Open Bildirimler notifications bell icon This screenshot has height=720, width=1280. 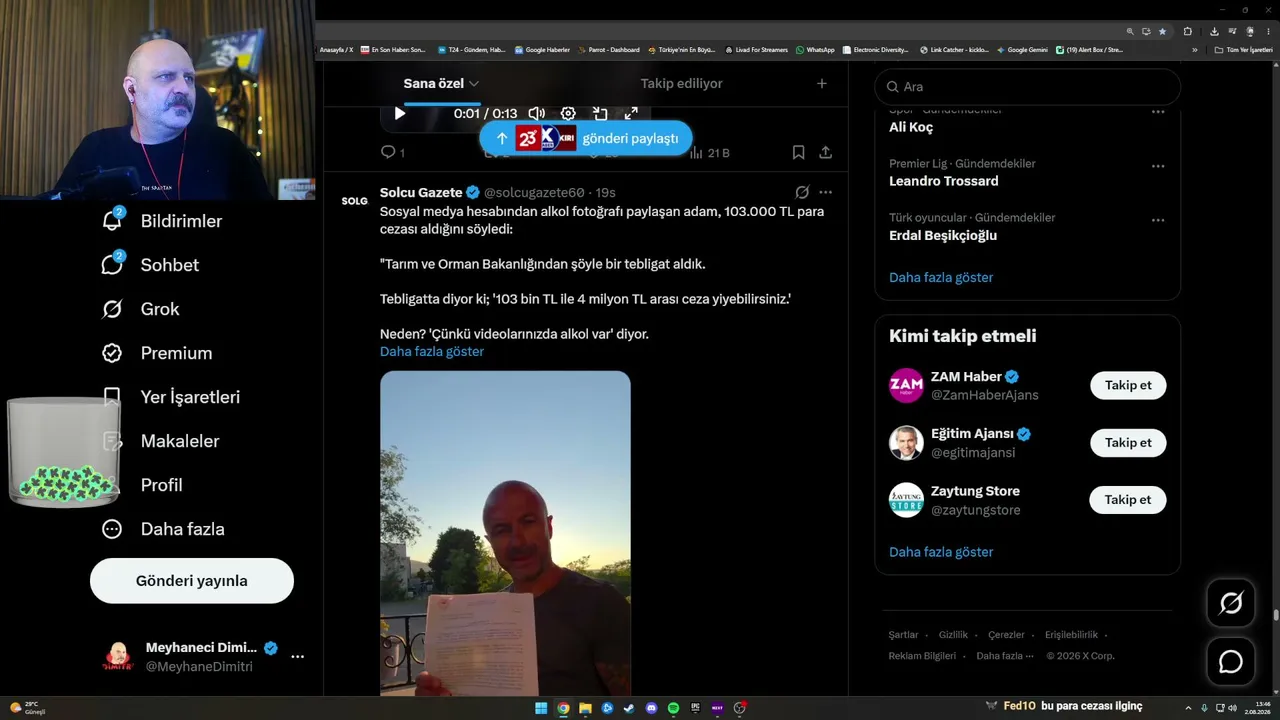pyautogui.click(x=112, y=221)
